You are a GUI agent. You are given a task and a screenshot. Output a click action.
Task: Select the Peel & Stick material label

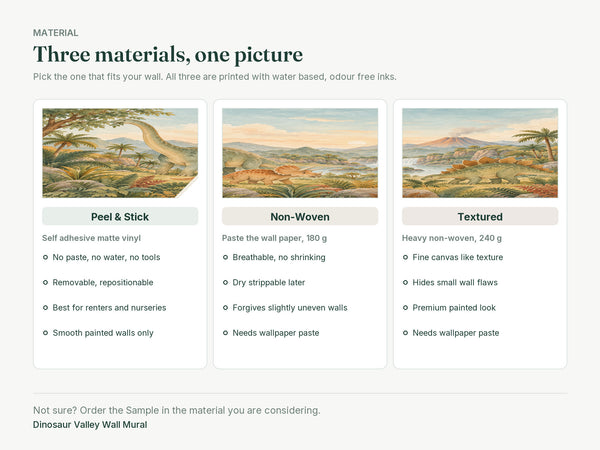(120, 217)
